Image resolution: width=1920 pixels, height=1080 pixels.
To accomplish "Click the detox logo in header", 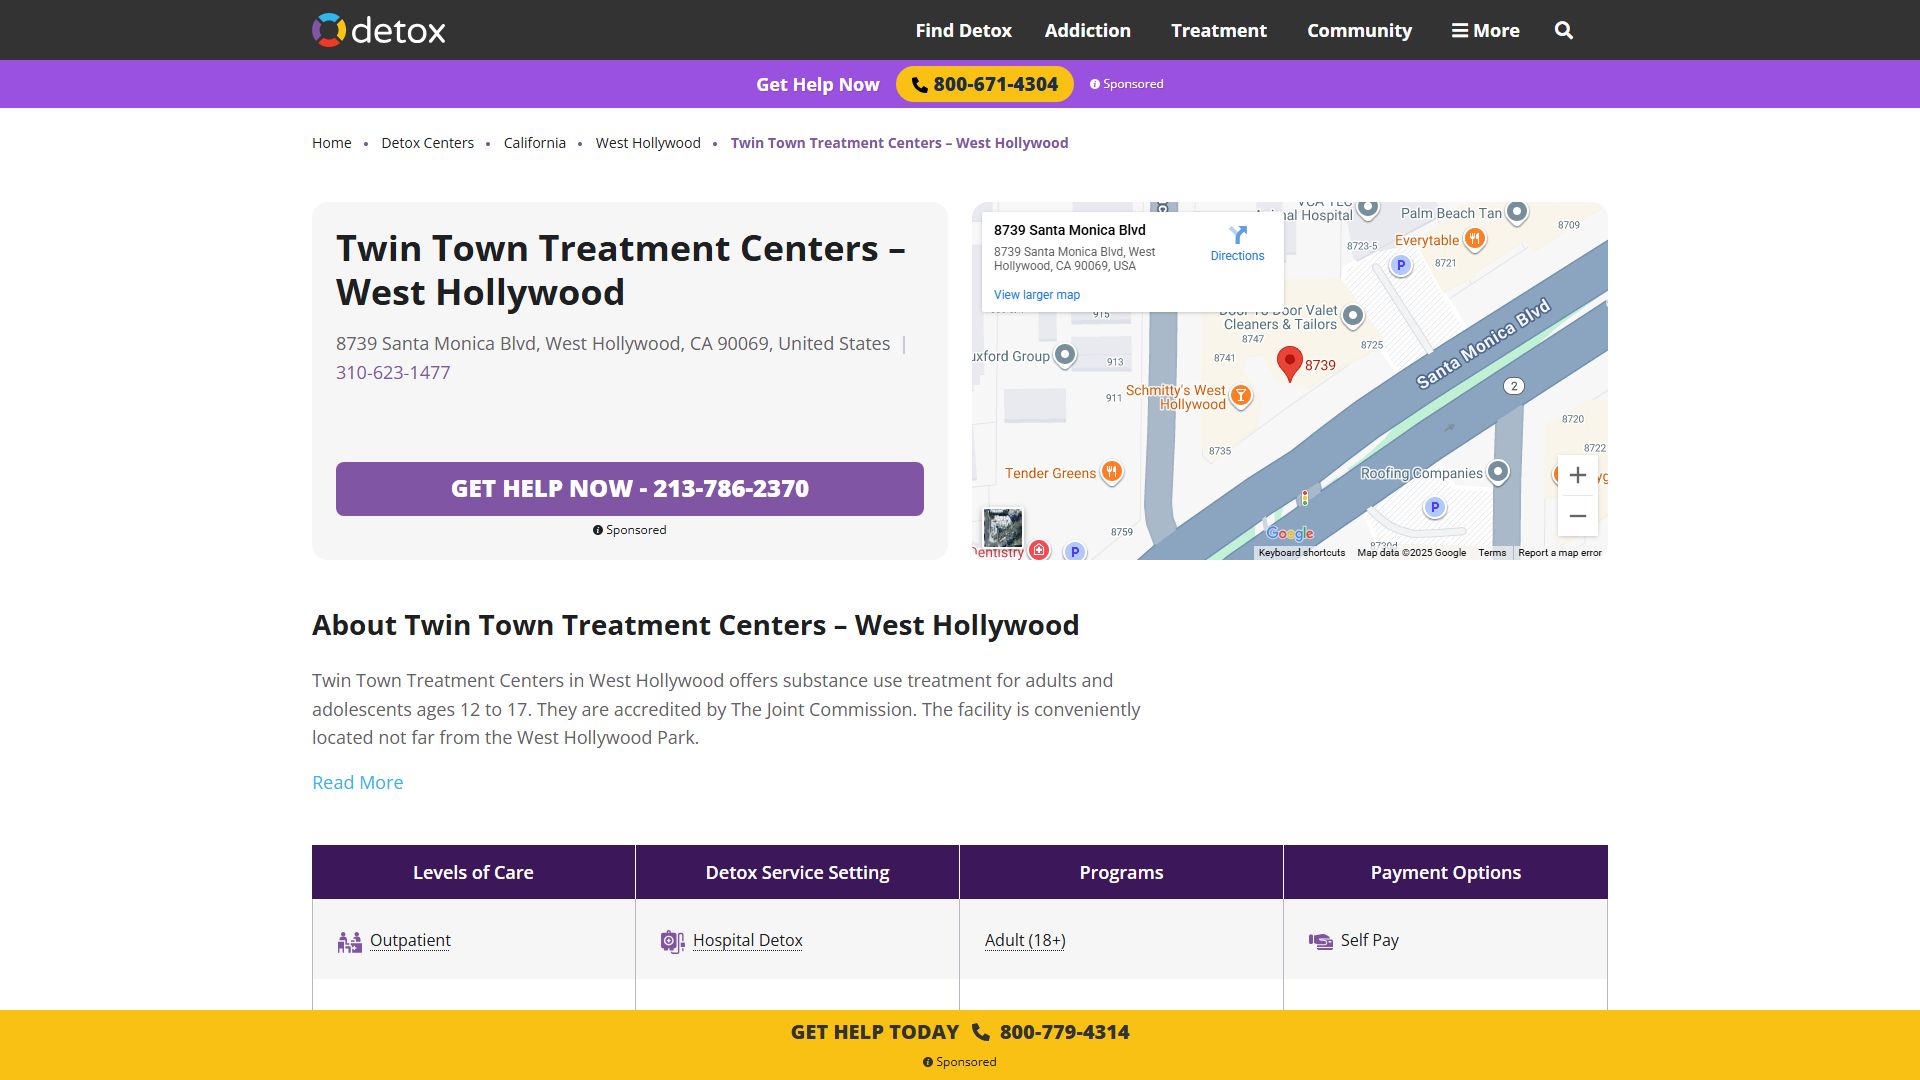I will pos(378,30).
